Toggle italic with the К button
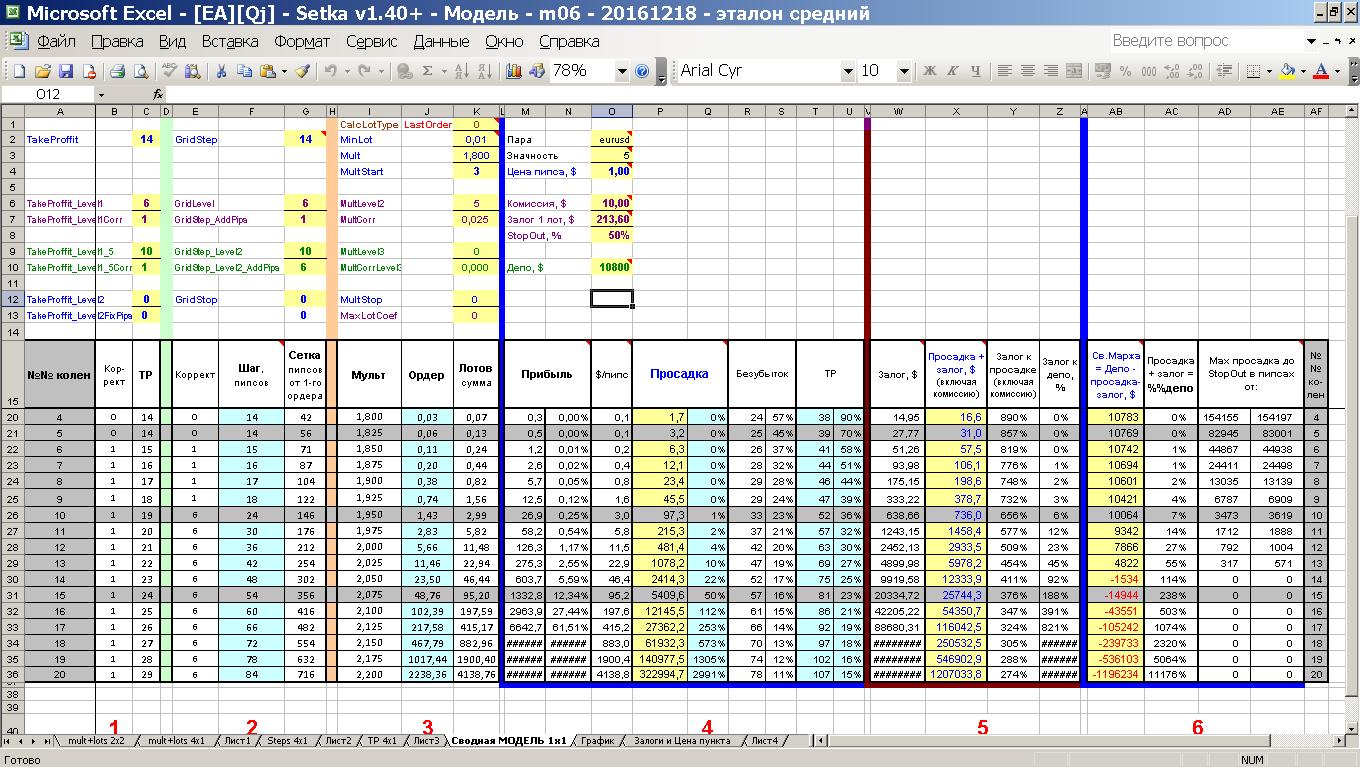This screenshot has height=768, width=1360. (952, 71)
